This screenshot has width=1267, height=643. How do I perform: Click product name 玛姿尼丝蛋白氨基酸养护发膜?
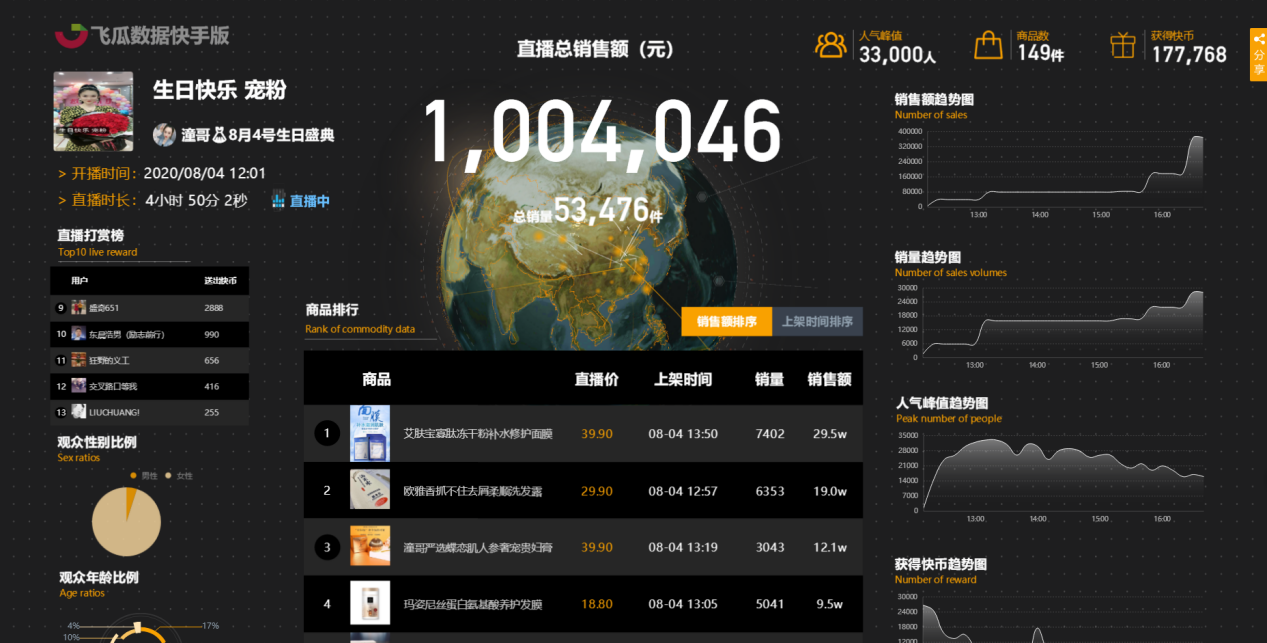(473, 604)
